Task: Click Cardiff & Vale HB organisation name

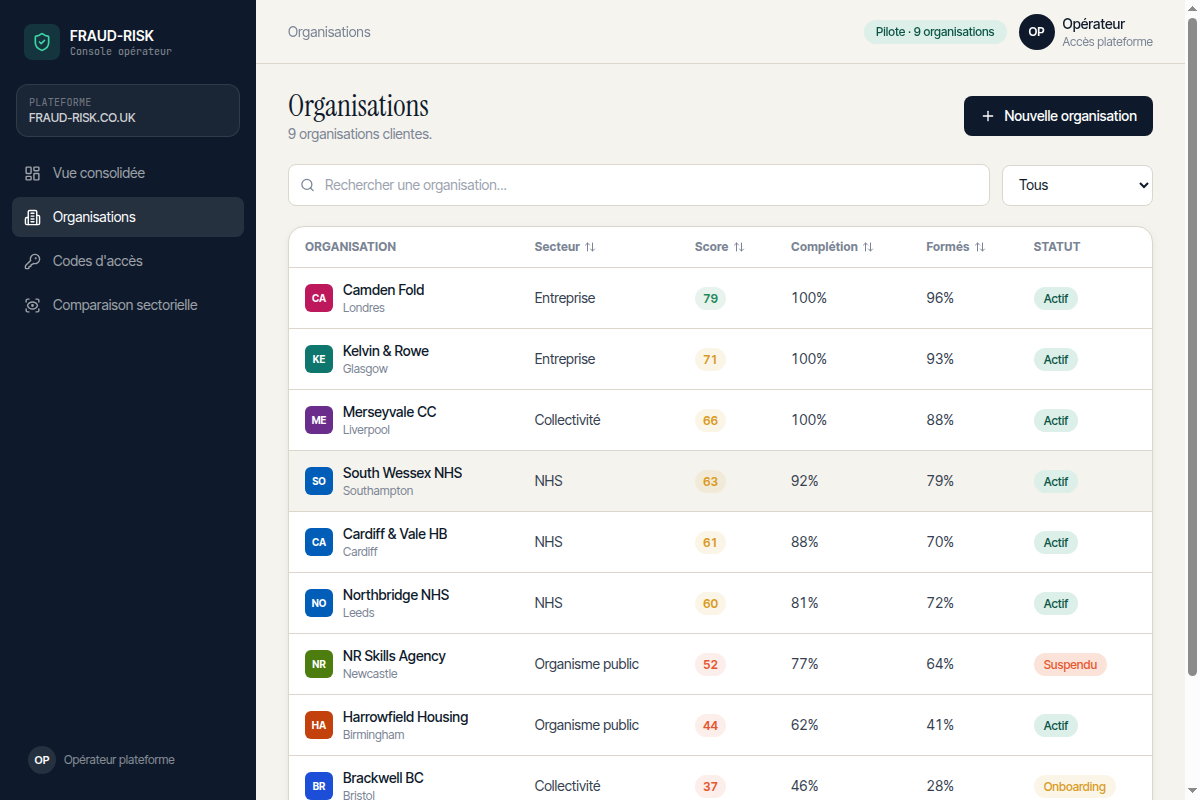Action: (x=395, y=534)
